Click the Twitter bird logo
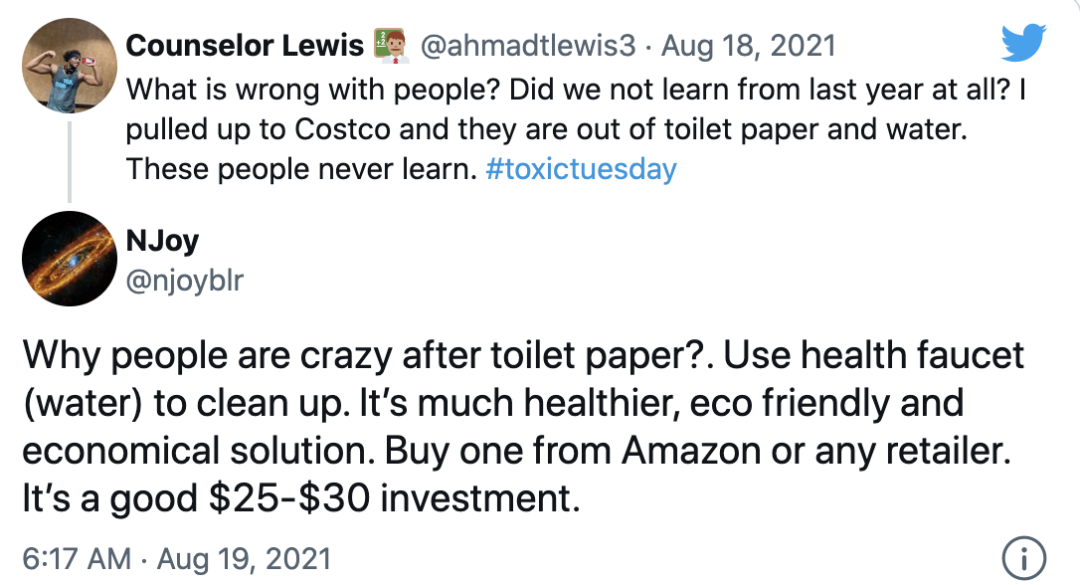Image resolution: width=1080 pixels, height=585 pixels. click(1025, 46)
